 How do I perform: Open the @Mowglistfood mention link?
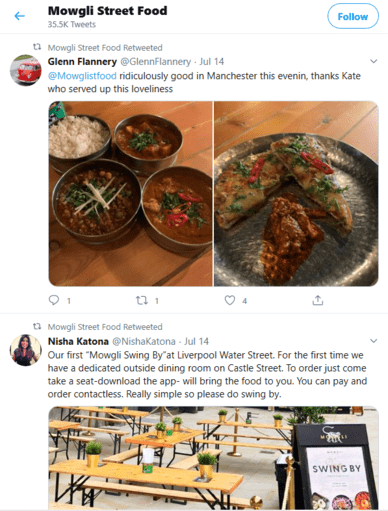82,76
